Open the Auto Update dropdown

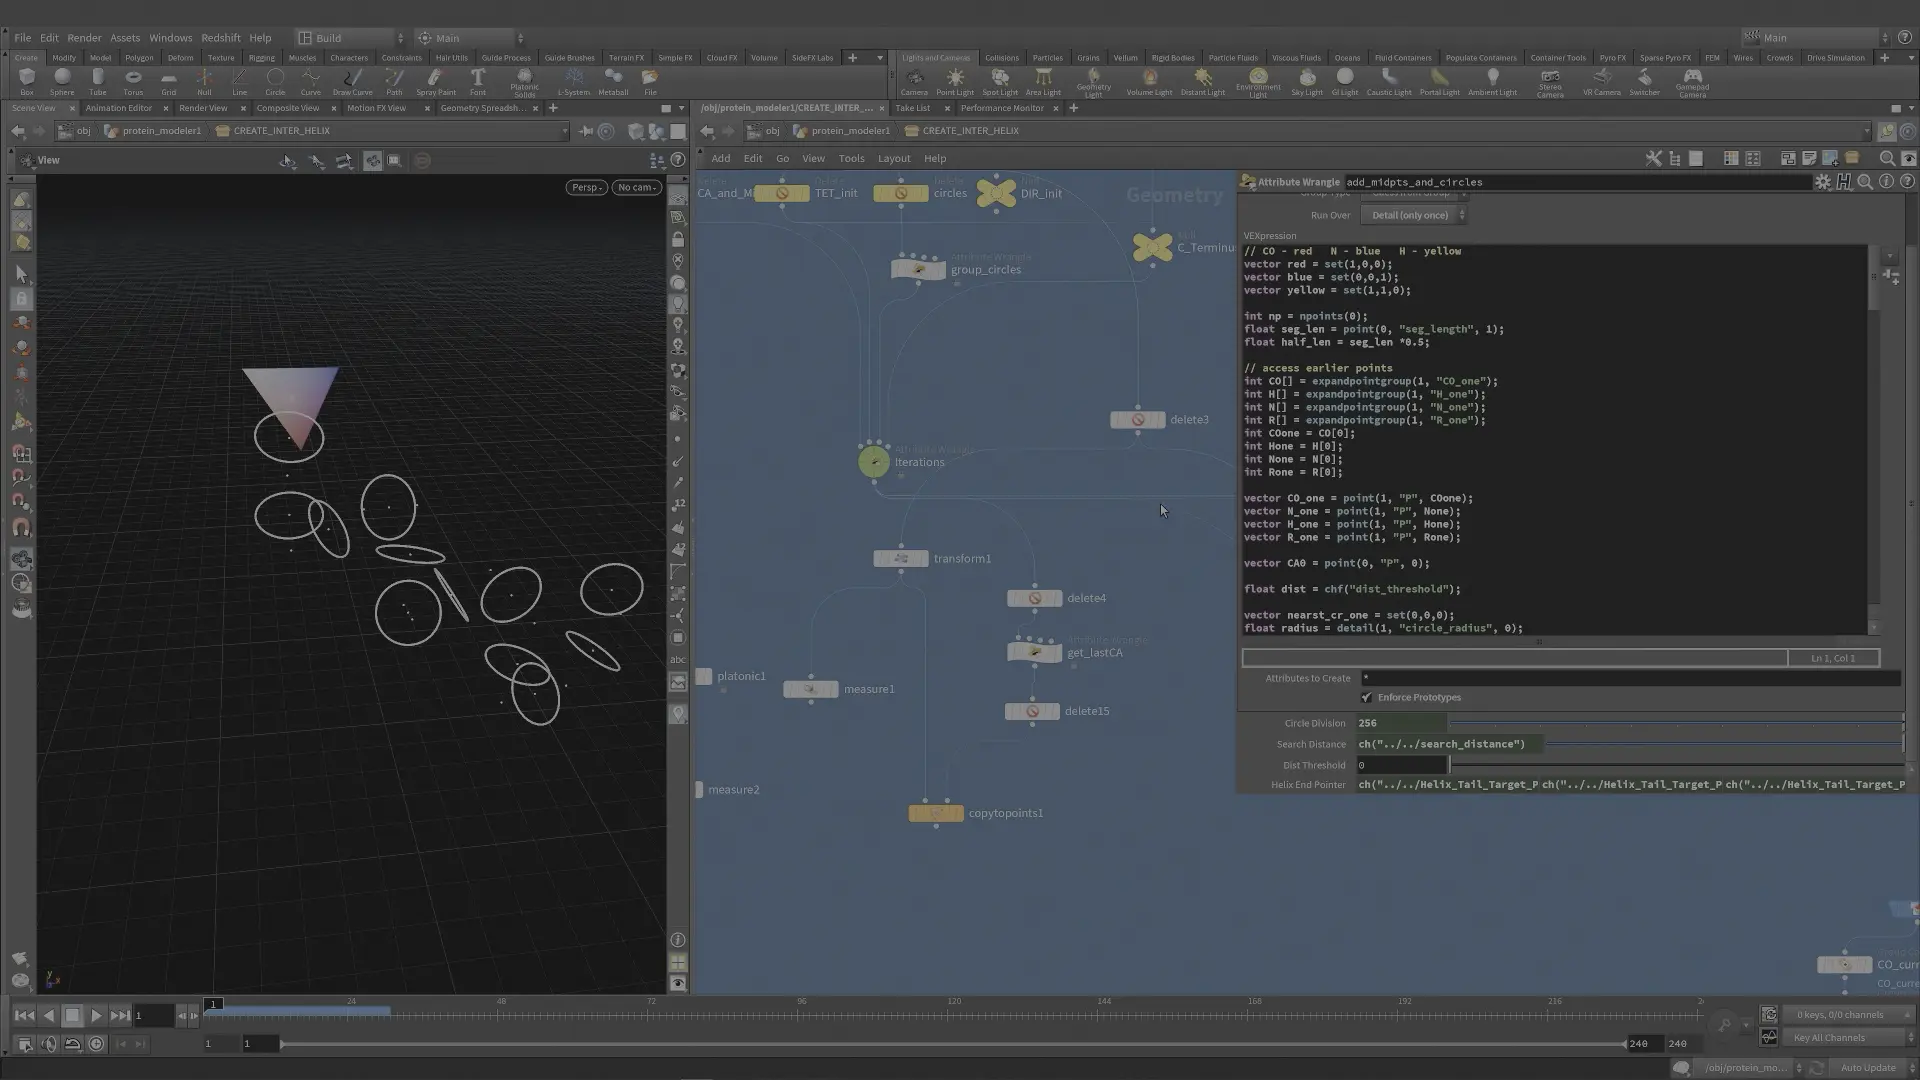(1874, 1067)
